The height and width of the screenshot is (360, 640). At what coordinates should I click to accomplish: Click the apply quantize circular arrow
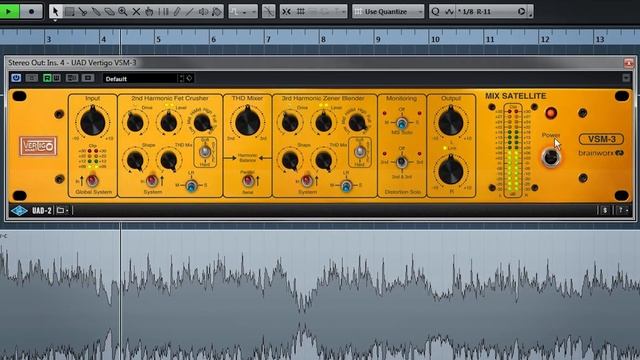(x=522, y=12)
